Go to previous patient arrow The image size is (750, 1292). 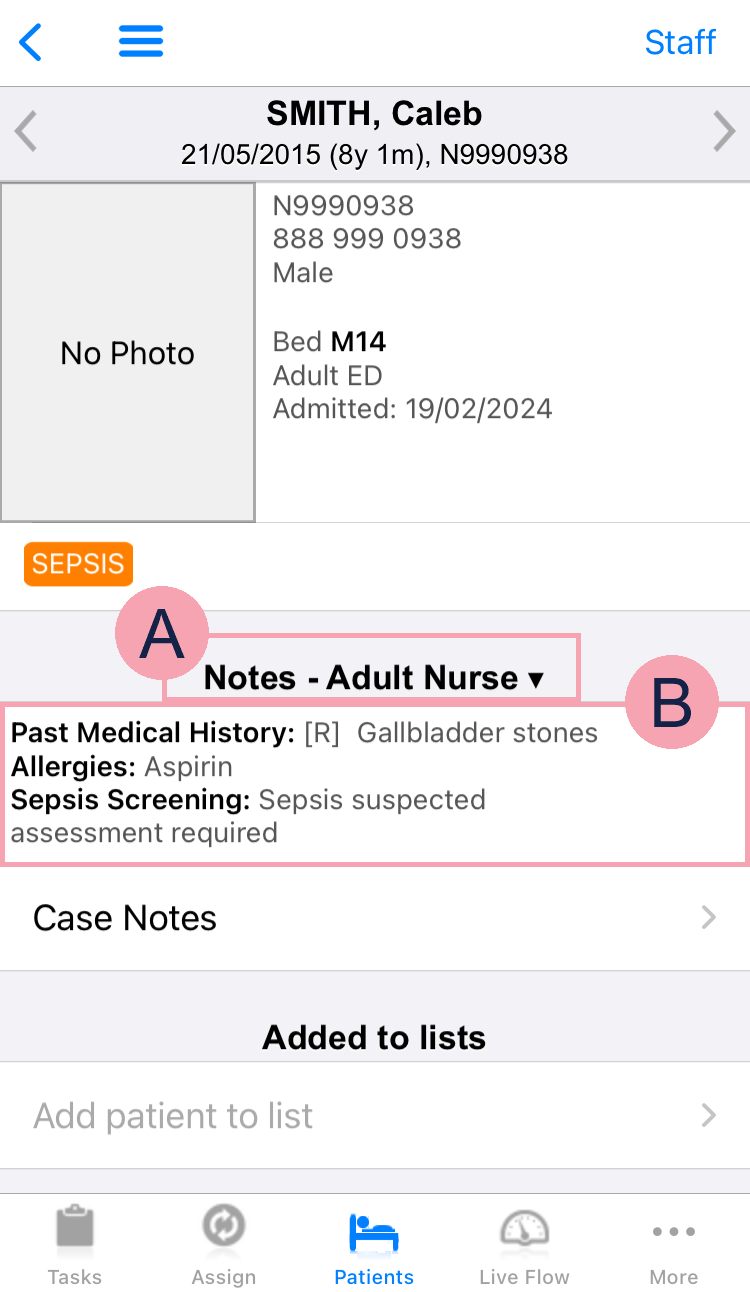(26, 132)
